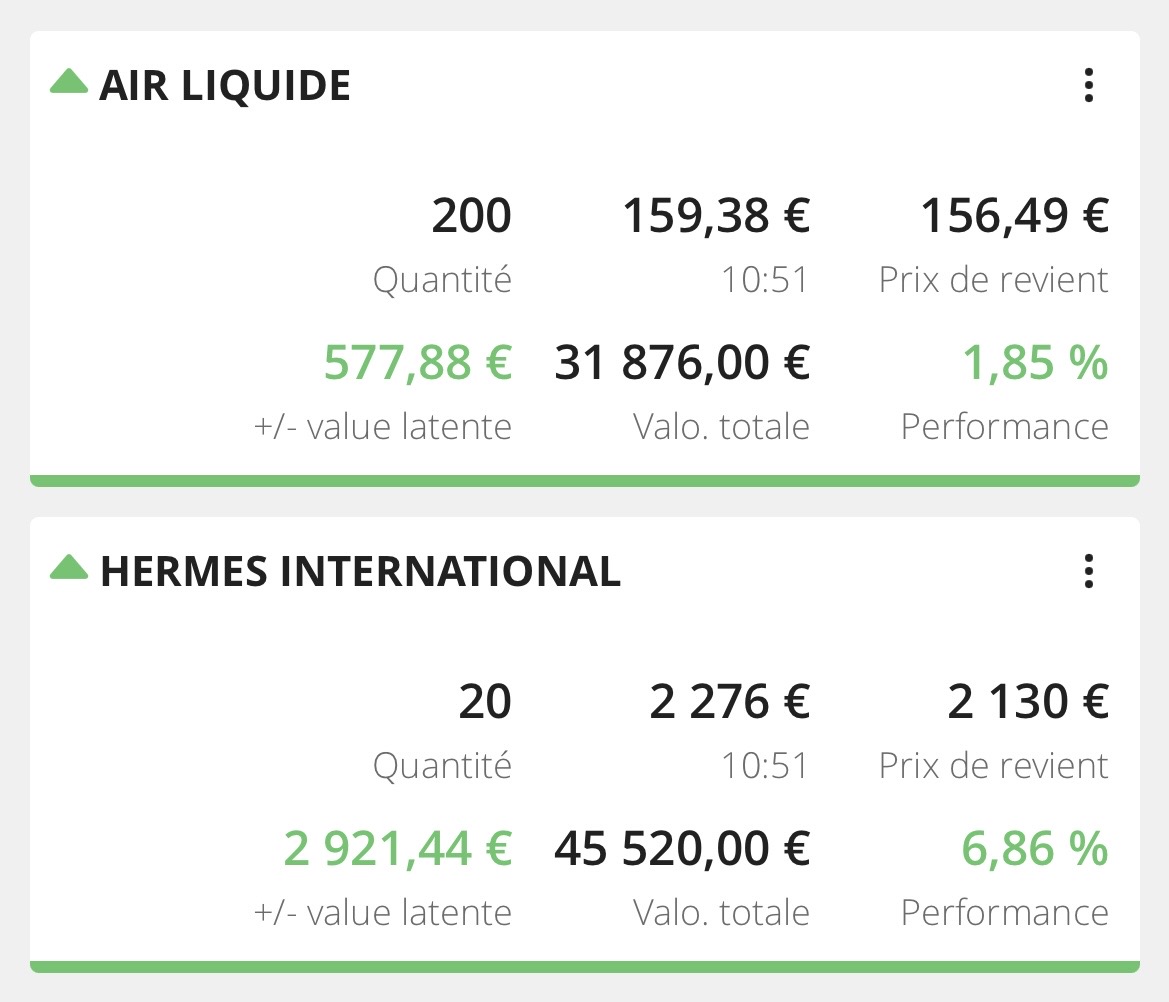
Task: Select the Air Liquide quantity value 200
Action: pos(471,216)
